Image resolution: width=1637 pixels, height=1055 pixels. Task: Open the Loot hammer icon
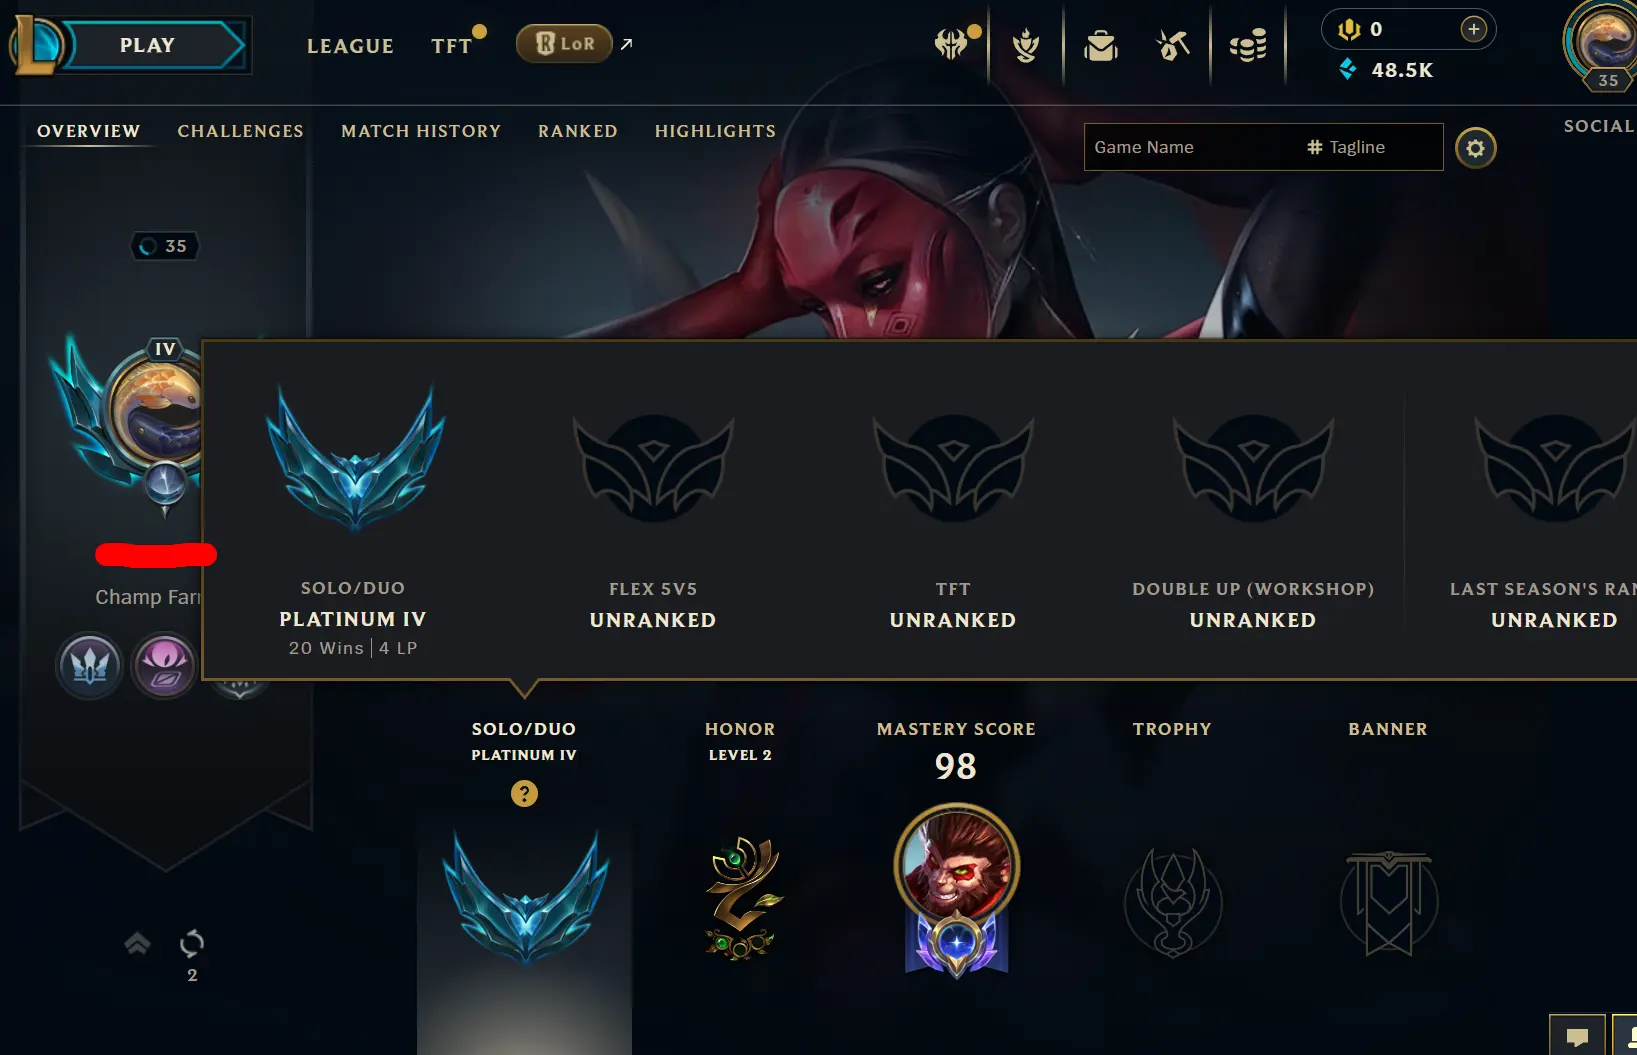pos(1173,46)
